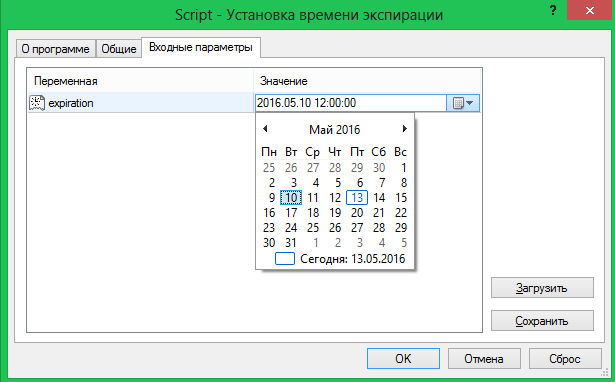This screenshot has width=615, height=382.
Task: Select date 20 in the calendar
Action: (x=357, y=213)
